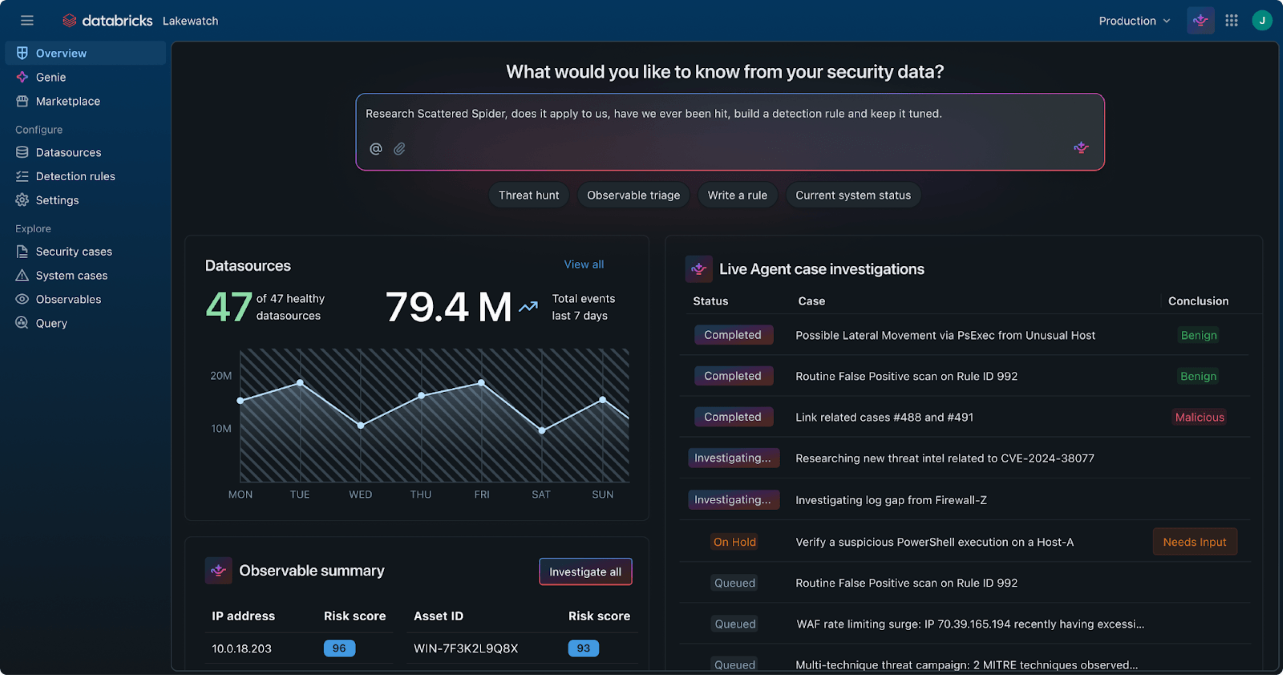Open Genie from the sidebar

50,77
